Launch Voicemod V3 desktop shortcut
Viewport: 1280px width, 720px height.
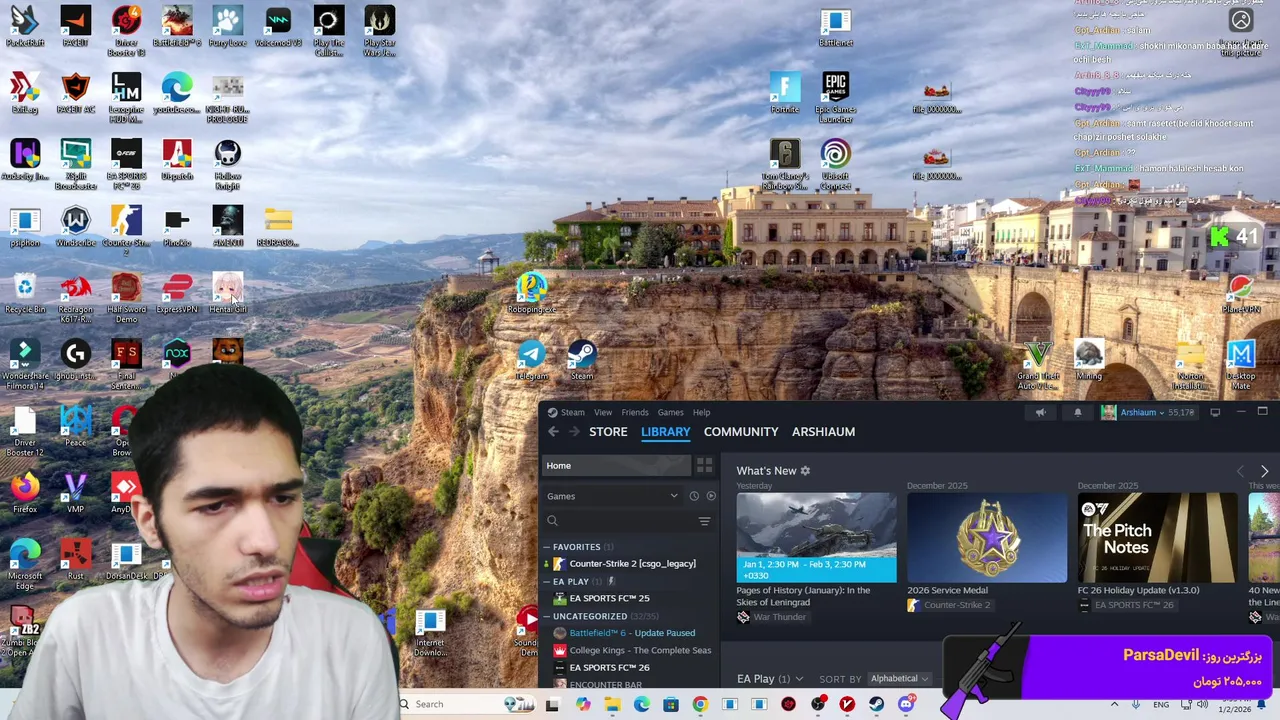[x=278, y=25]
